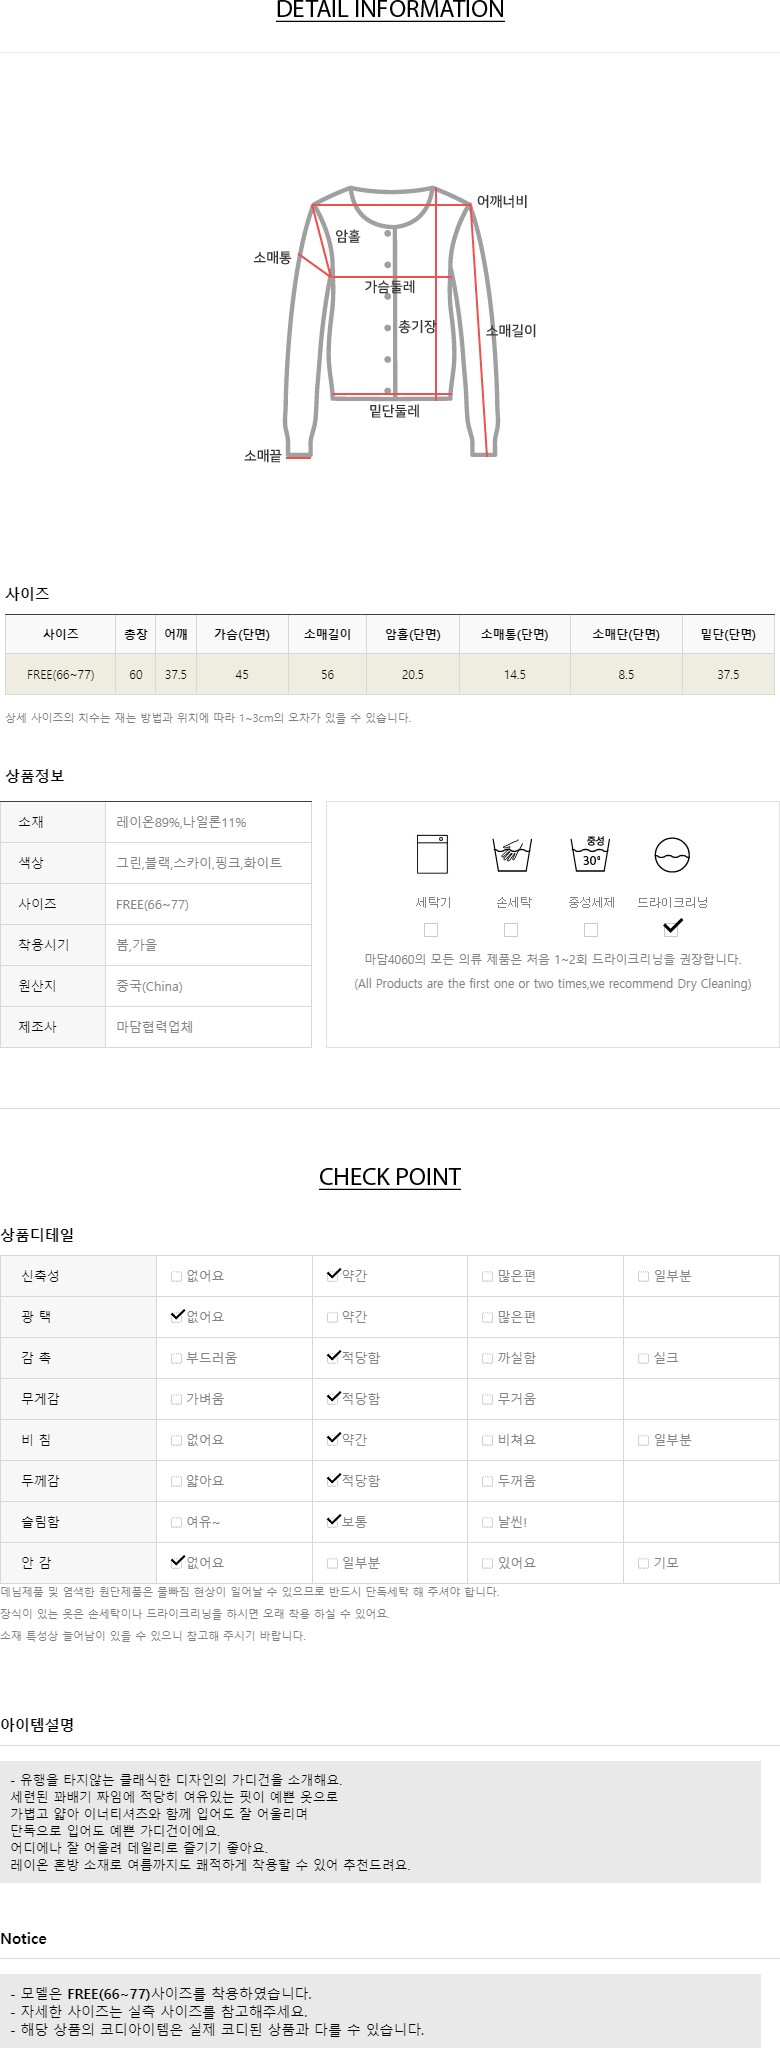780x2063 pixels.
Task: Check the 세탁기 checkbox
Action: [x=431, y=930]
